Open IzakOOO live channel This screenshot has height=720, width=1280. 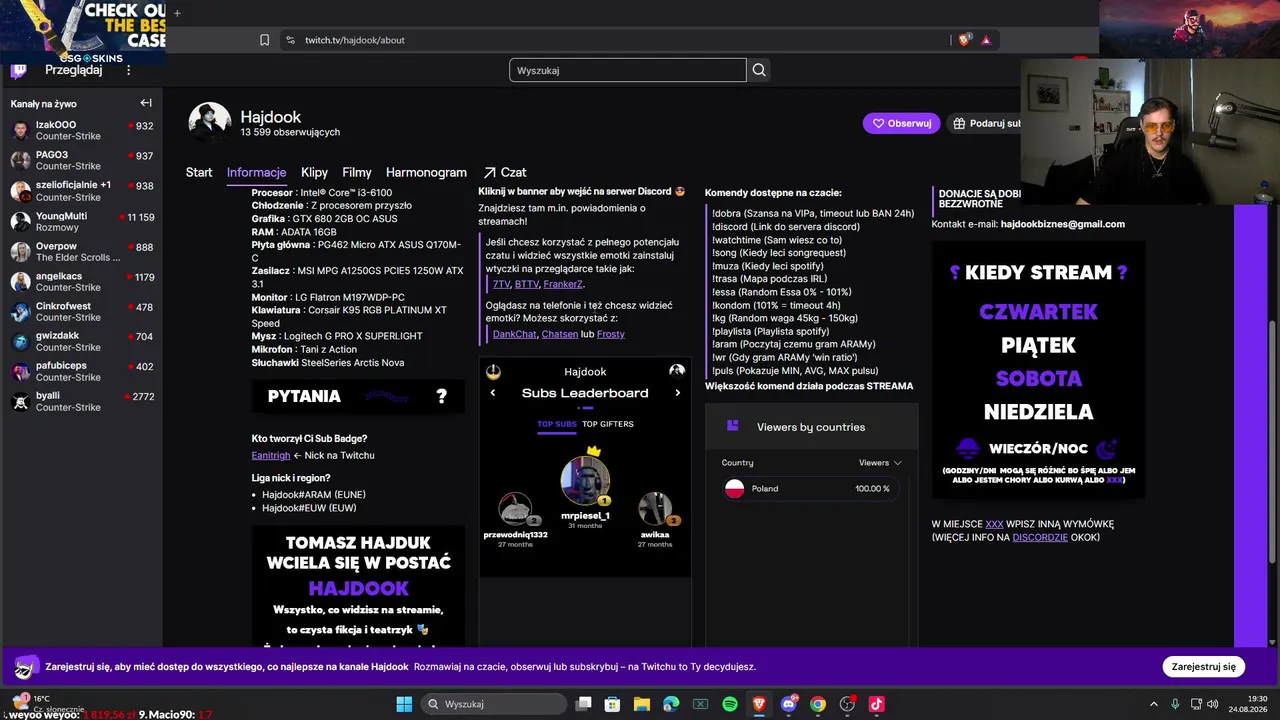(x=82, y=131)
